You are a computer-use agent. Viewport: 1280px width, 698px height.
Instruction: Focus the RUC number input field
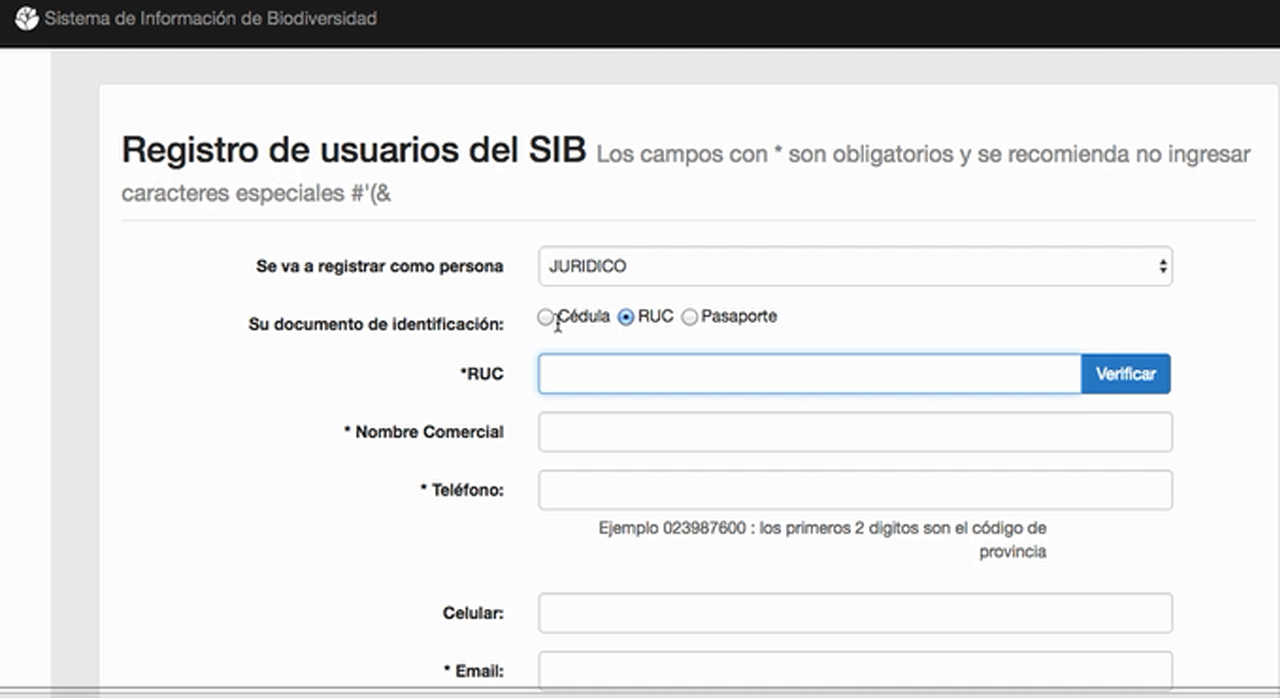808,374
